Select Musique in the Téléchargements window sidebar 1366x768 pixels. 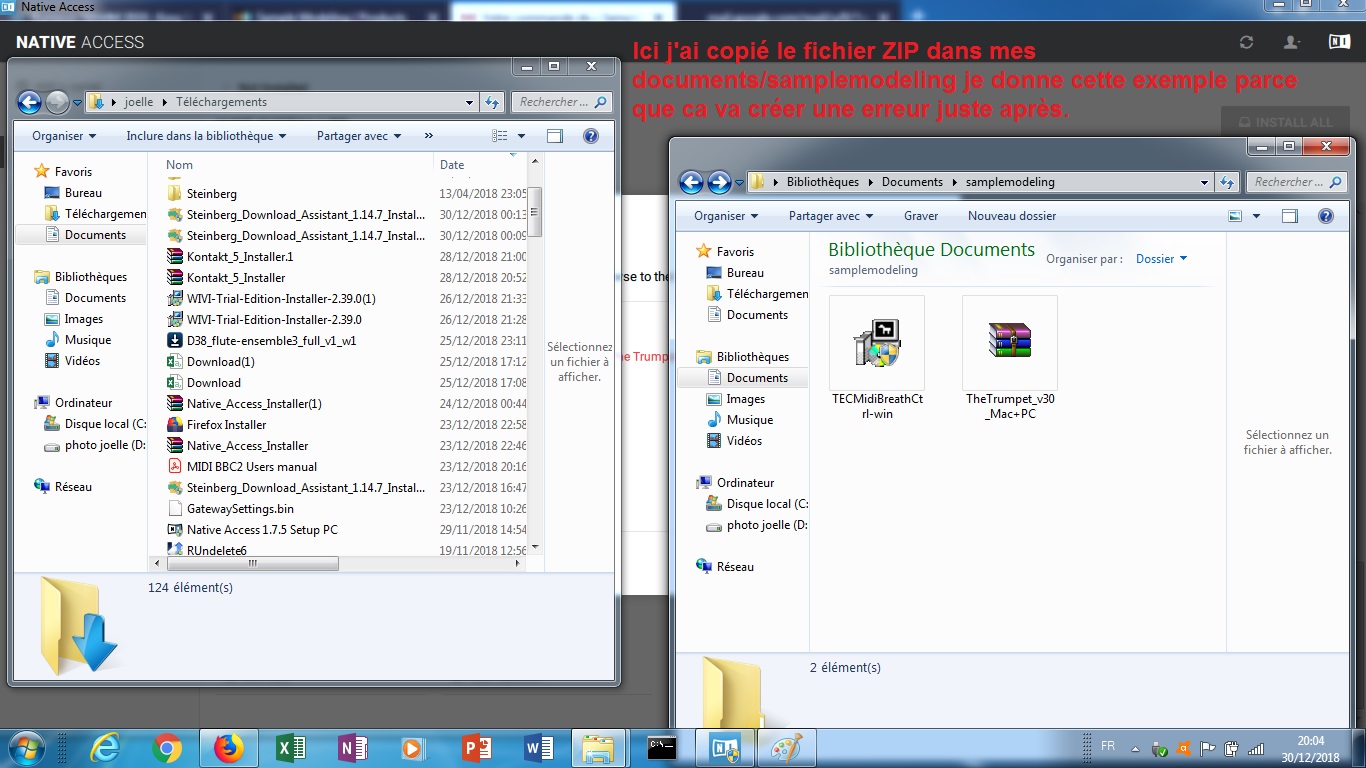click(88, 340)
